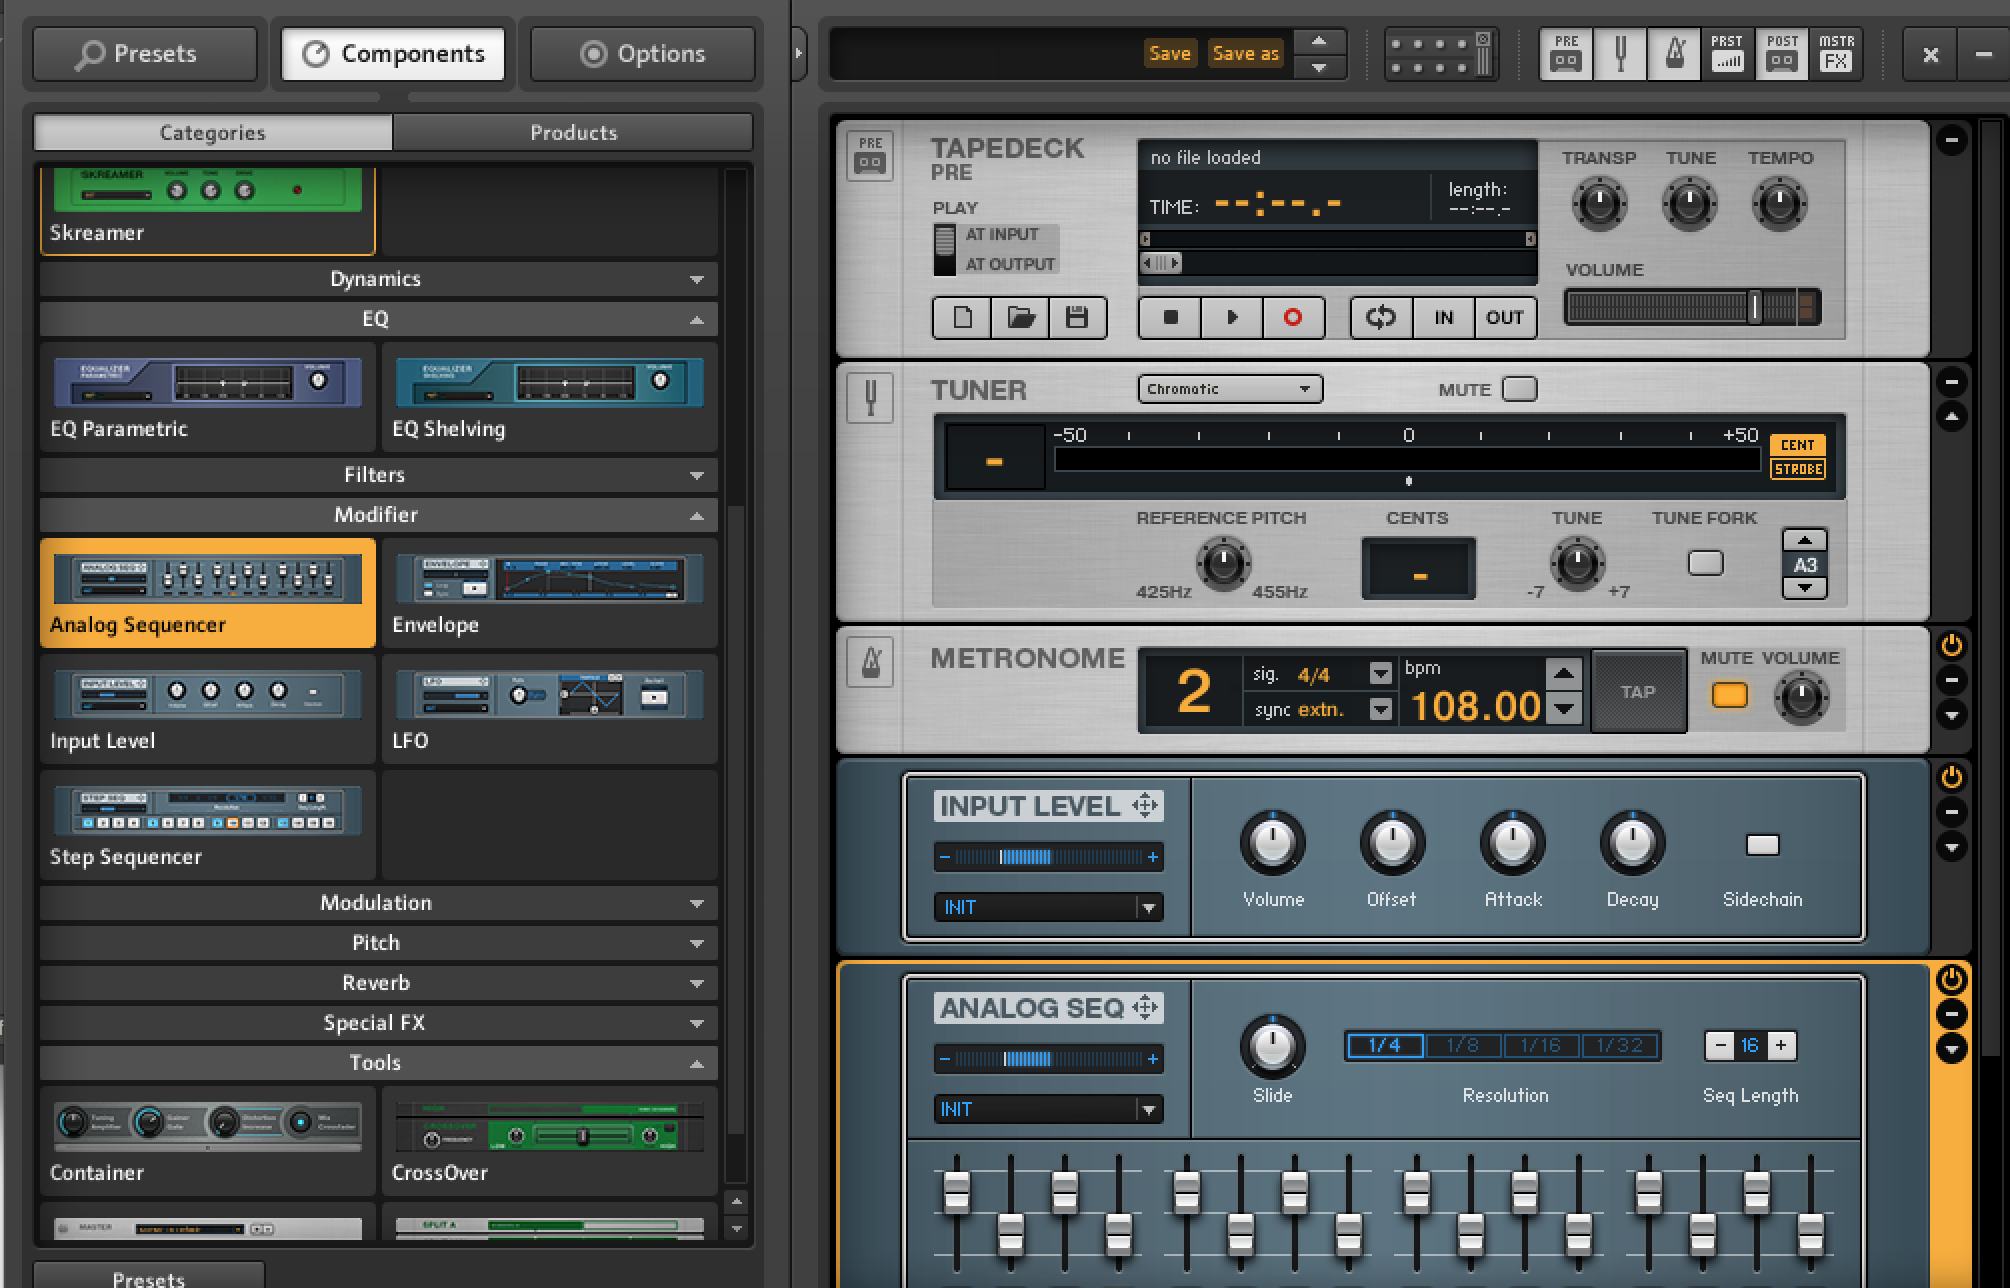Viewport: 2010px width, 1288px height.
Task: Toggle the Metronome MUTE button
Action: [x=1729, y=695]
